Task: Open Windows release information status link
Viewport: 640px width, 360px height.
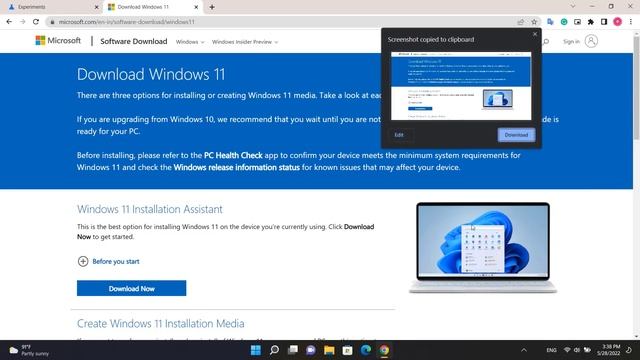Action: click(237, 167)
